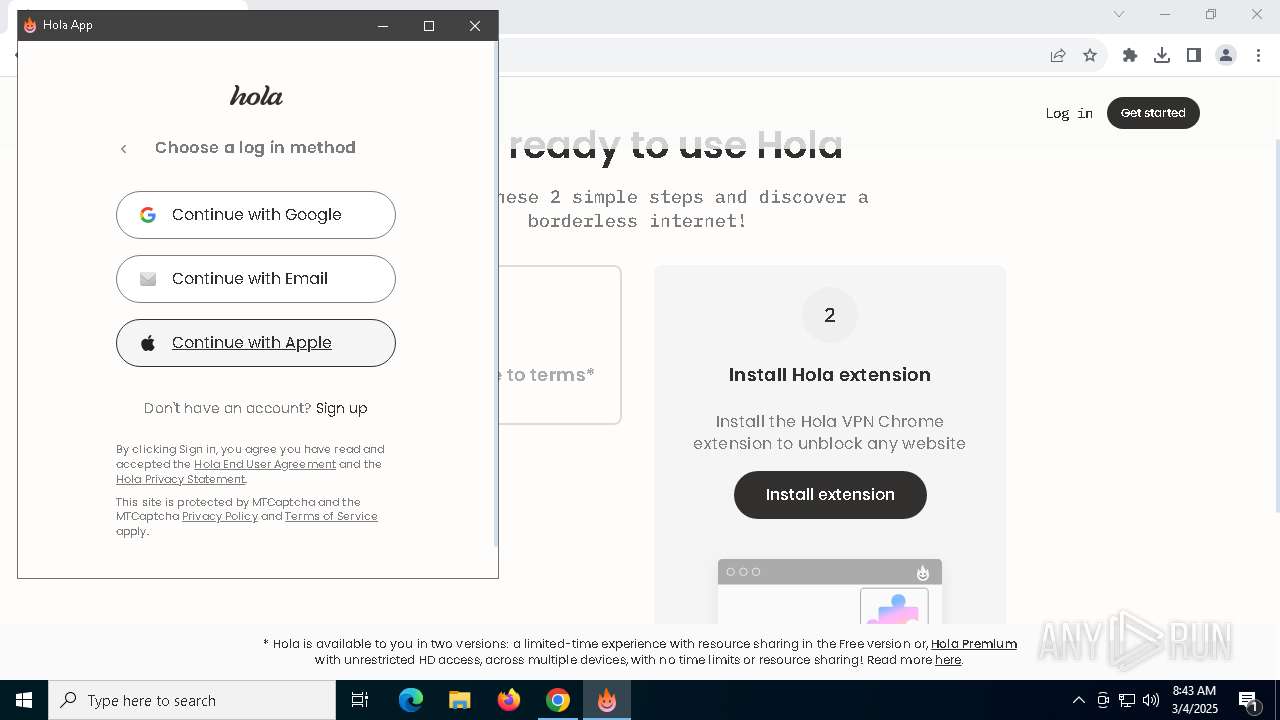Image resolution: width=1280 pixels, height=720 pixels.
Task: Close the Hola App window
Action: coord(475,26)
